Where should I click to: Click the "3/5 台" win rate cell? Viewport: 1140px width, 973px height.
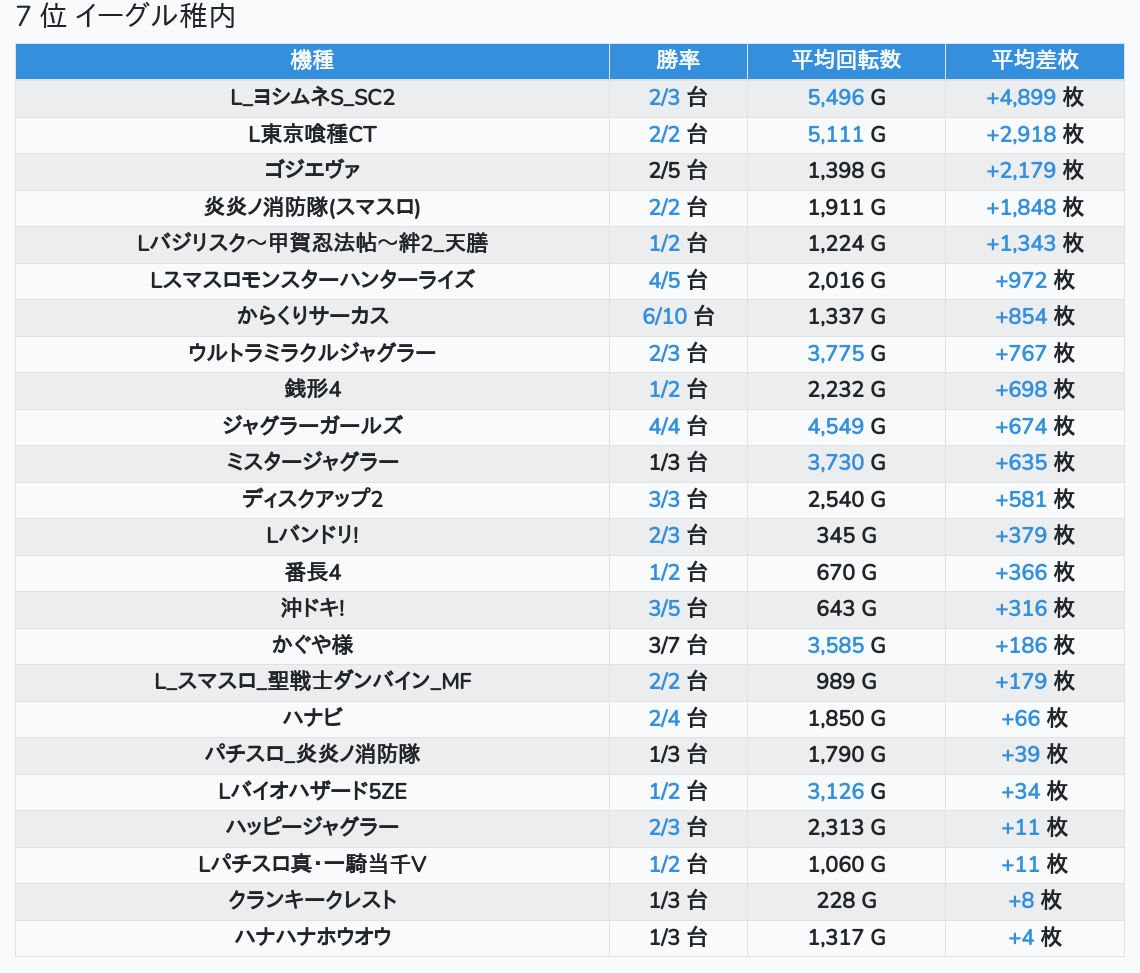click(678, 609)
